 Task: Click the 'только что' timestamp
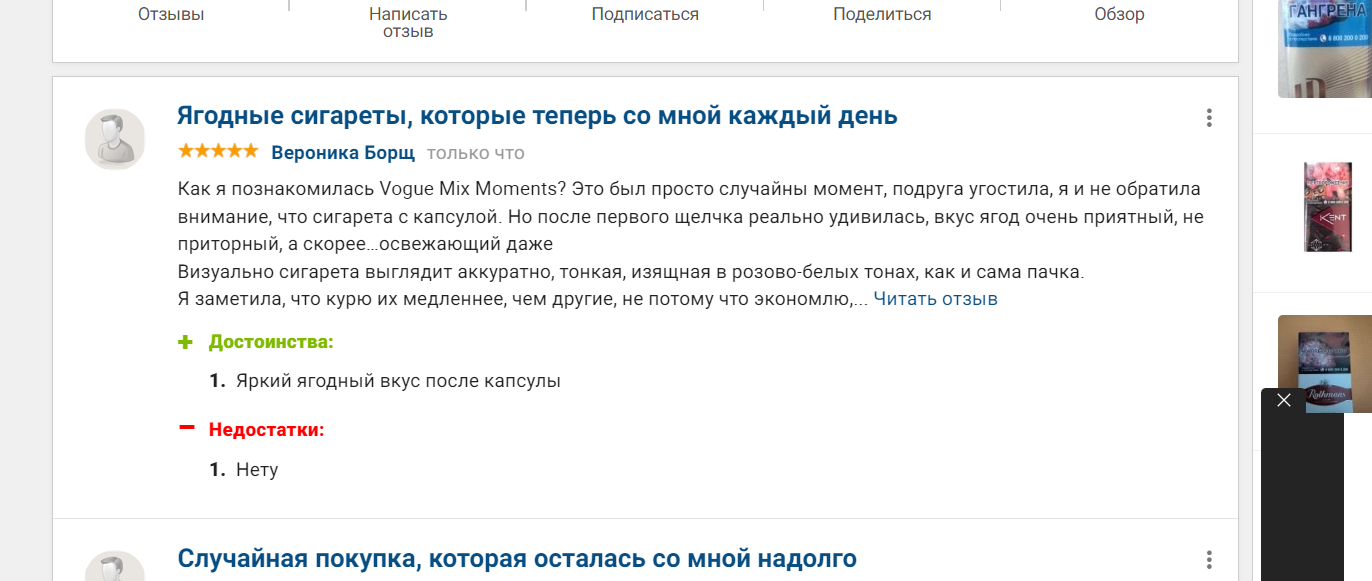click(x=475, y=153)
